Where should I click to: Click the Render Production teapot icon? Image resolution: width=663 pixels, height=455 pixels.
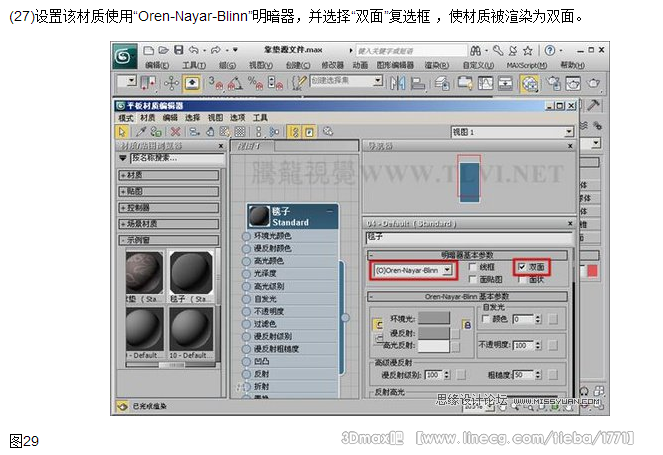pos(593,83)
